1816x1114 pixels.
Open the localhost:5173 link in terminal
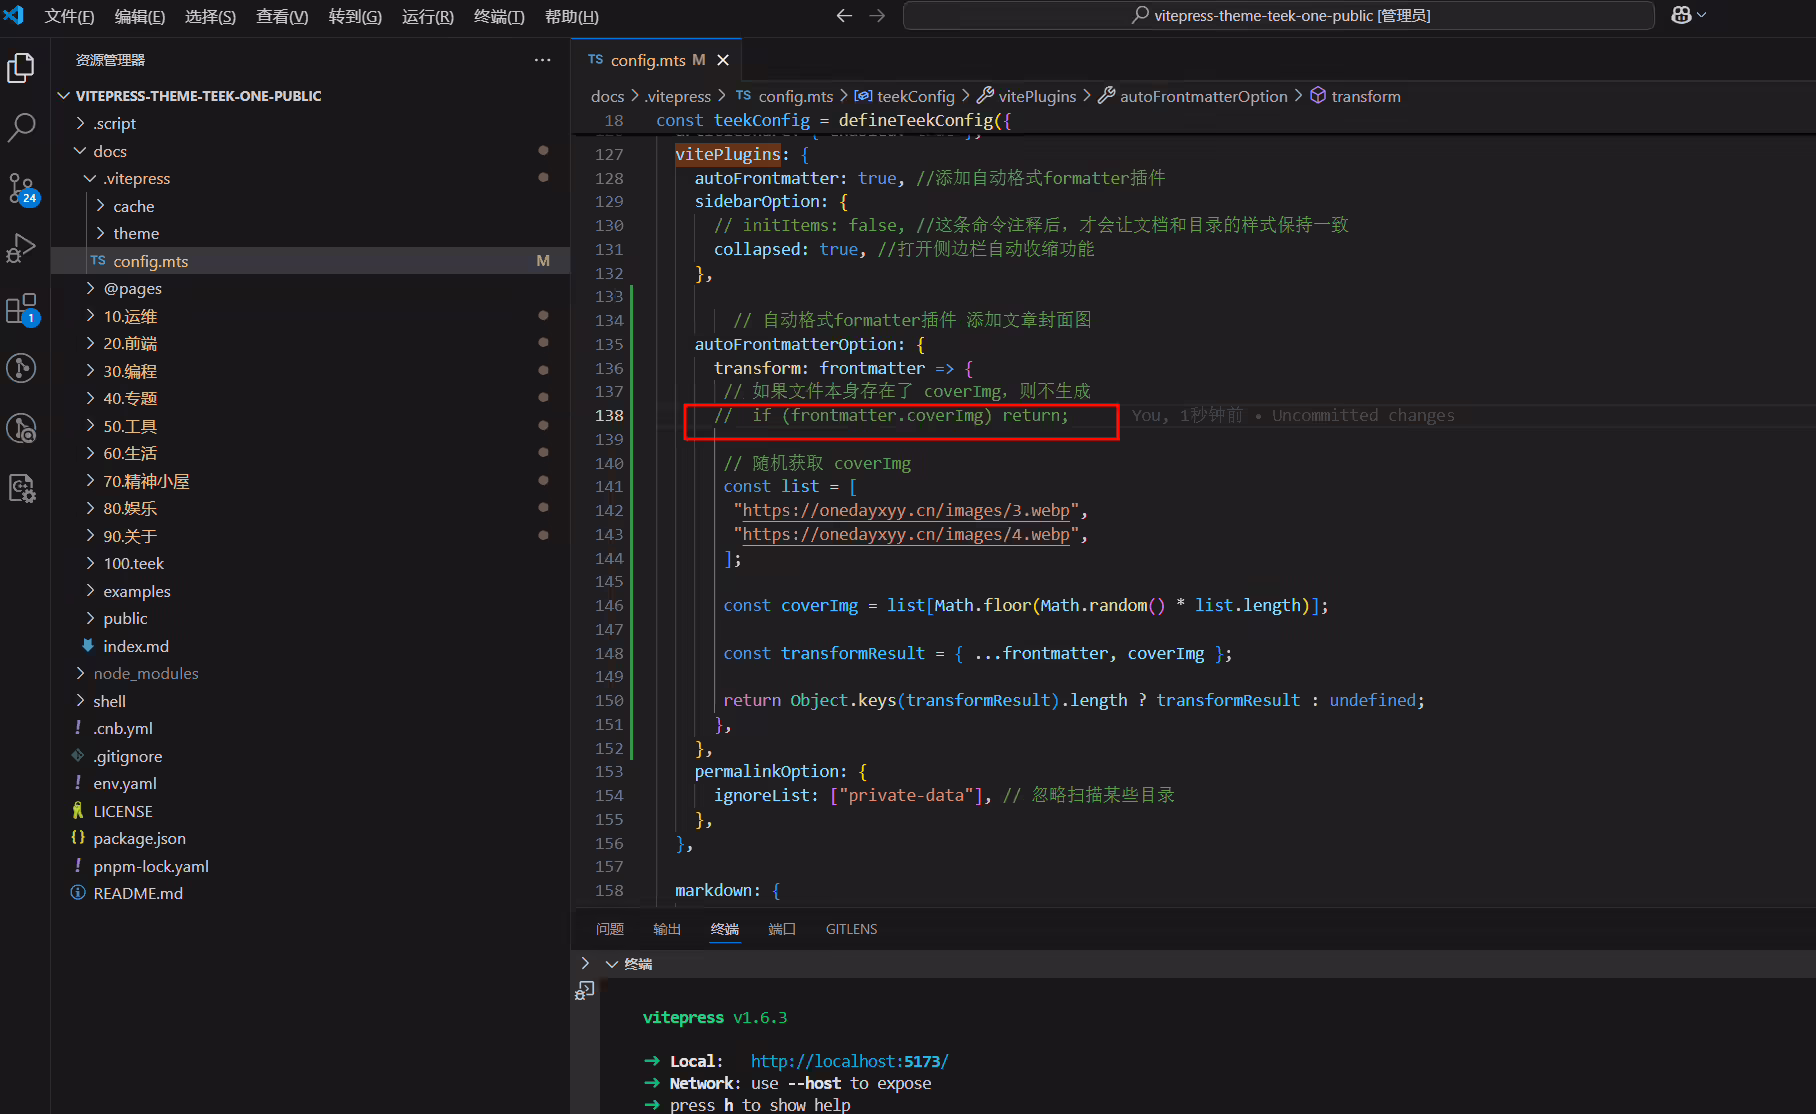click(x=849, y=1061)
